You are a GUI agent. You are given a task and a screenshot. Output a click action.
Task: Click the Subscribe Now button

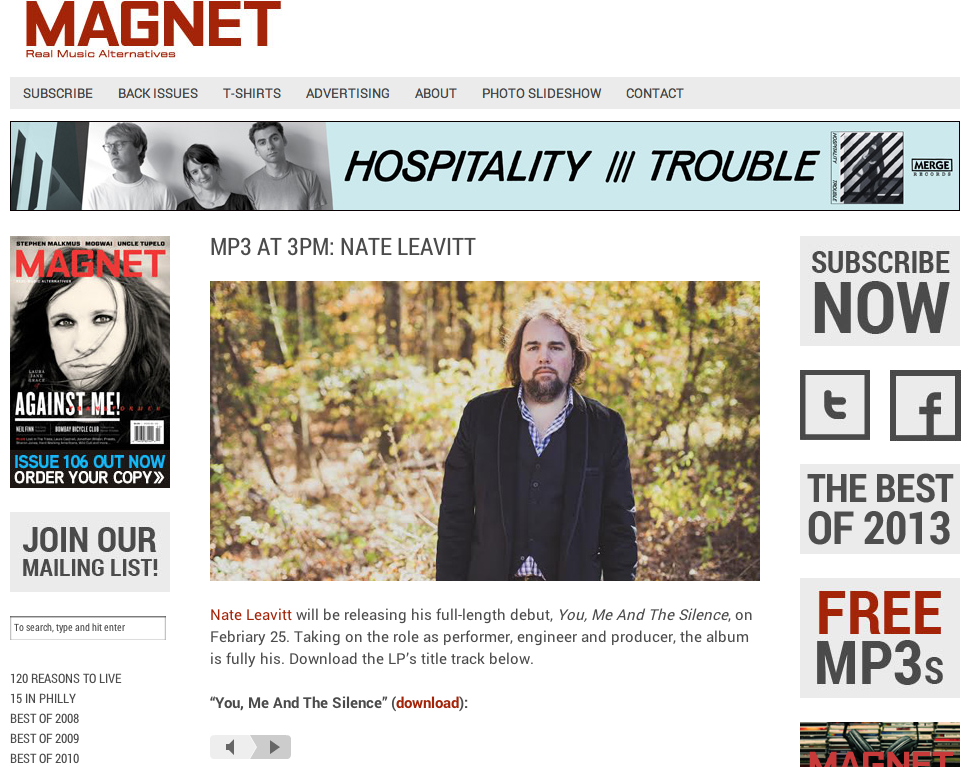[x=880, y=291]
